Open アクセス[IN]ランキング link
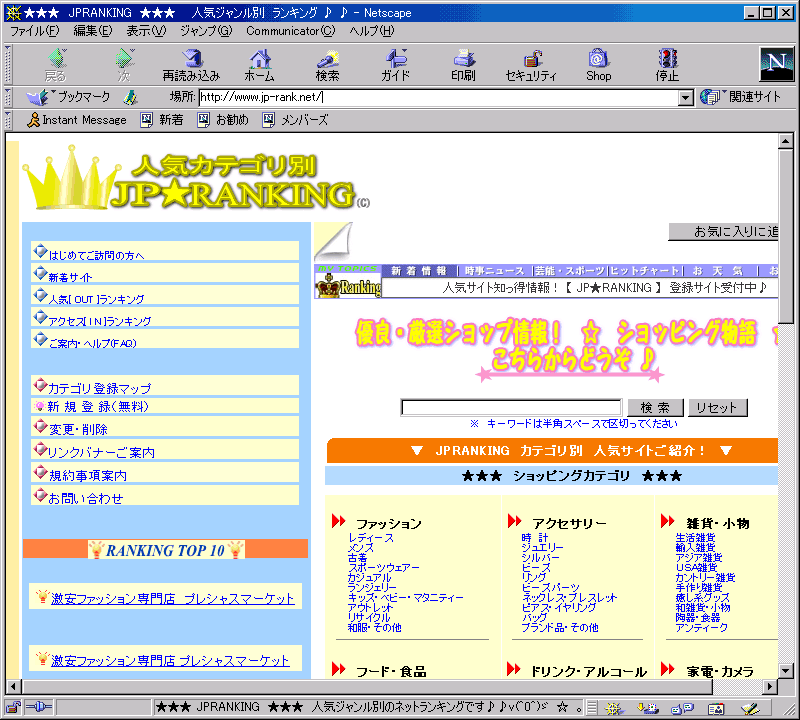 click(99, 321)
